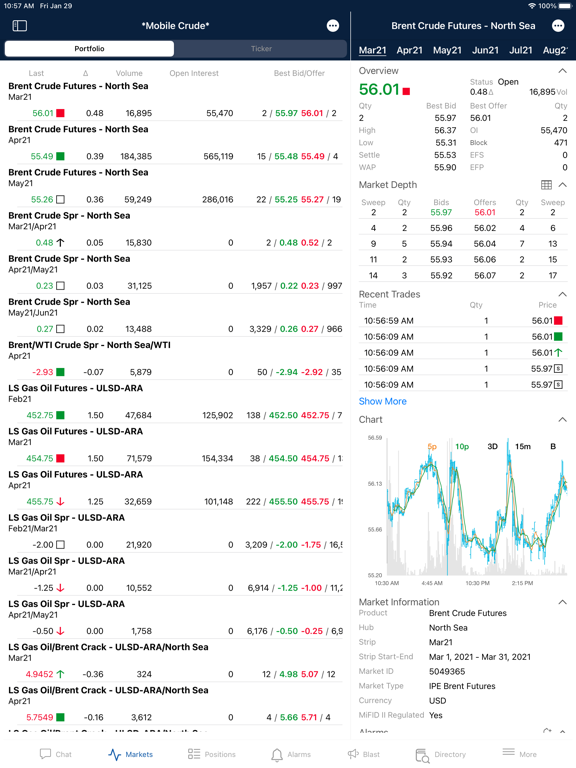
Task: Click the Wi-Fi status icon
Action: coord(532,6)
